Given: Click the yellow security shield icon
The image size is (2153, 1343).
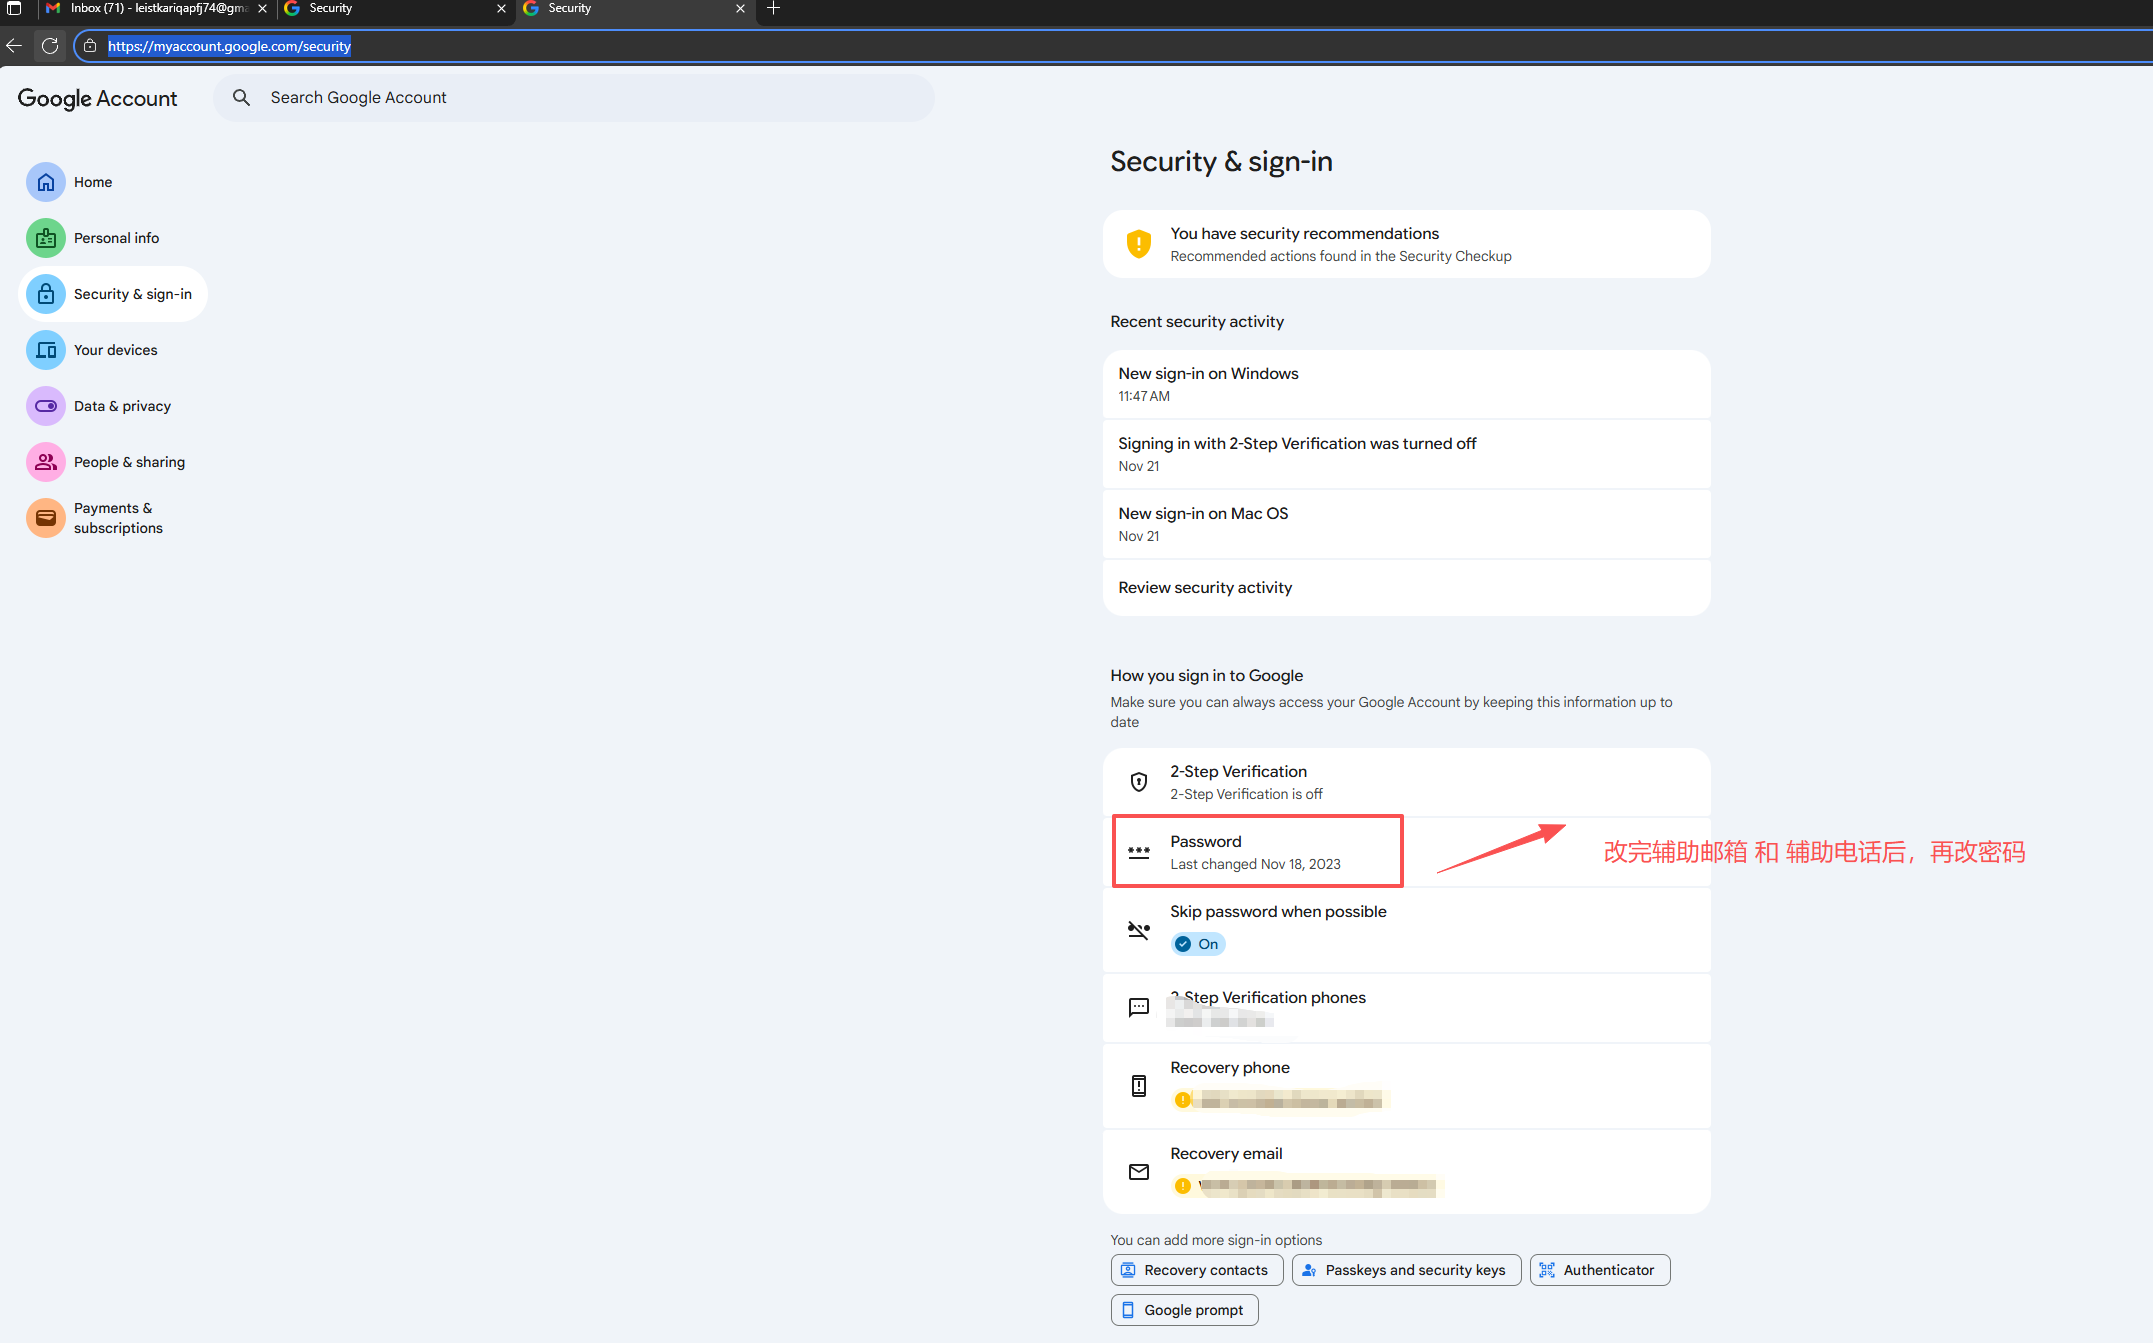Looking at the screenshot, I should 1138,244.
